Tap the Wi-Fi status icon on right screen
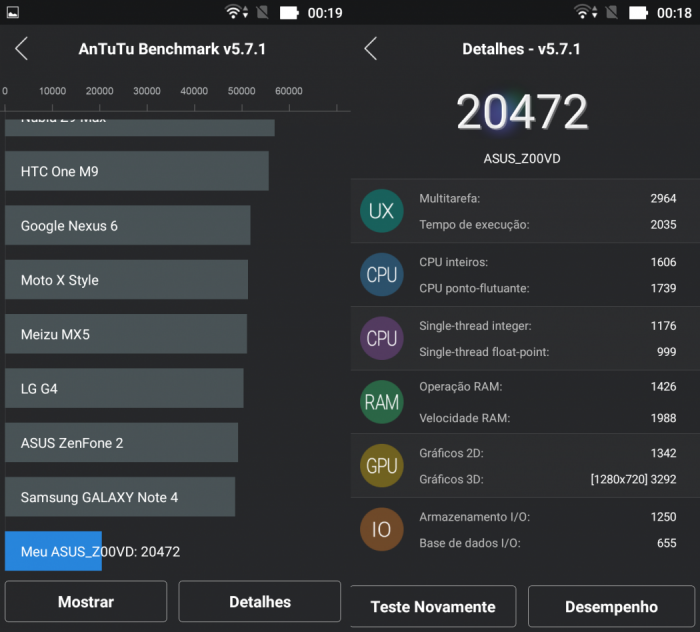The width and height of the screenshot is (700, 632). point(586,12)
